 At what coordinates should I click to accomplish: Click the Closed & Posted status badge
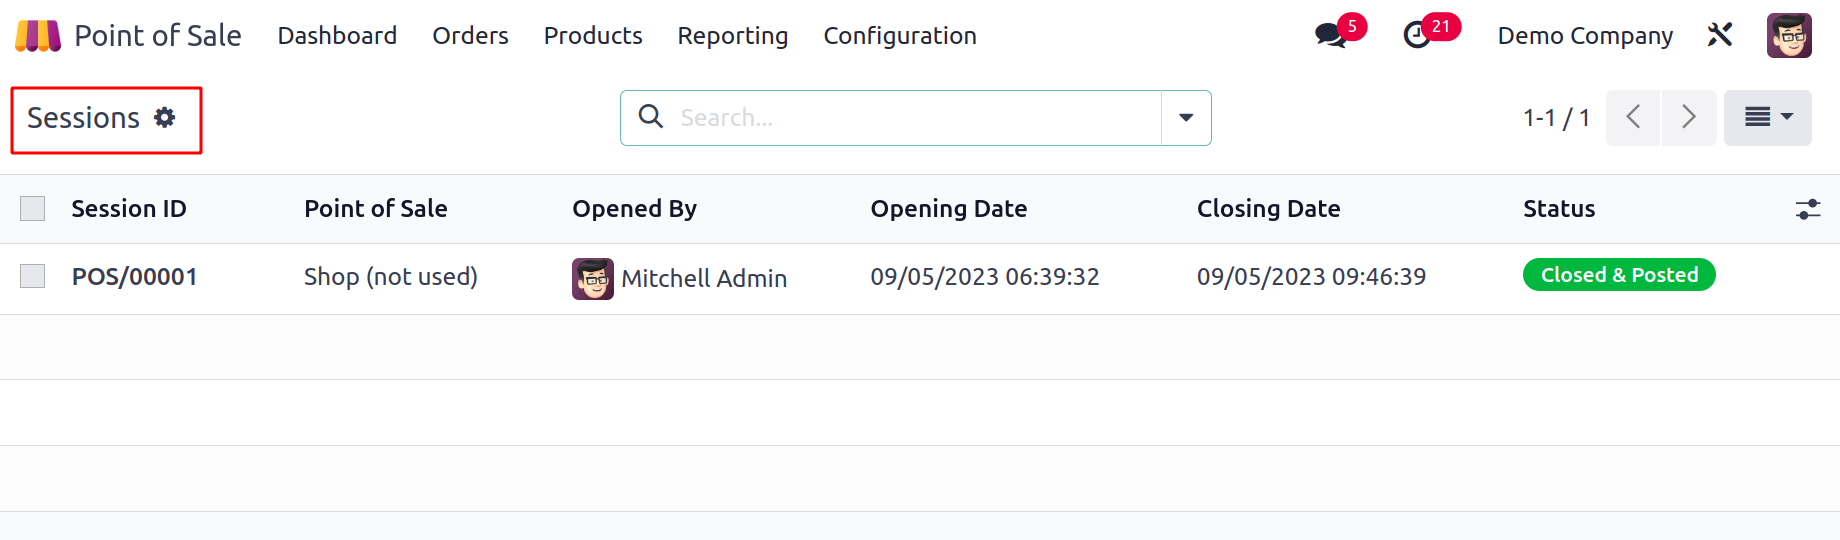click(1619, 275)
